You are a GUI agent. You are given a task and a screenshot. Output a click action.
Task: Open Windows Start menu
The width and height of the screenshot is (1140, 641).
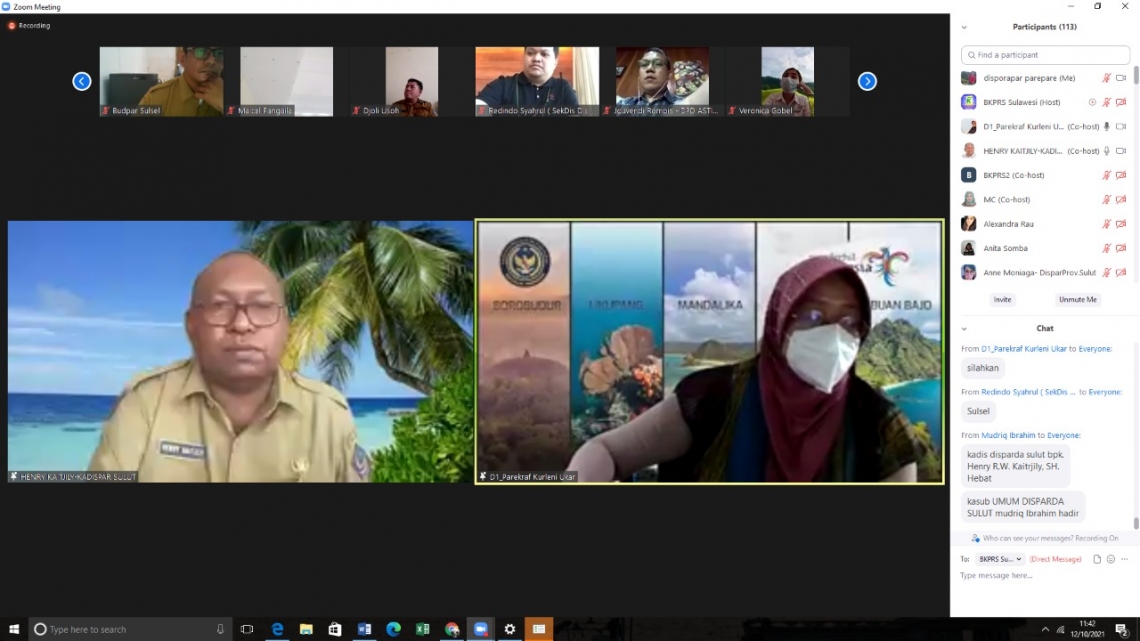click(x=14, y=629)
